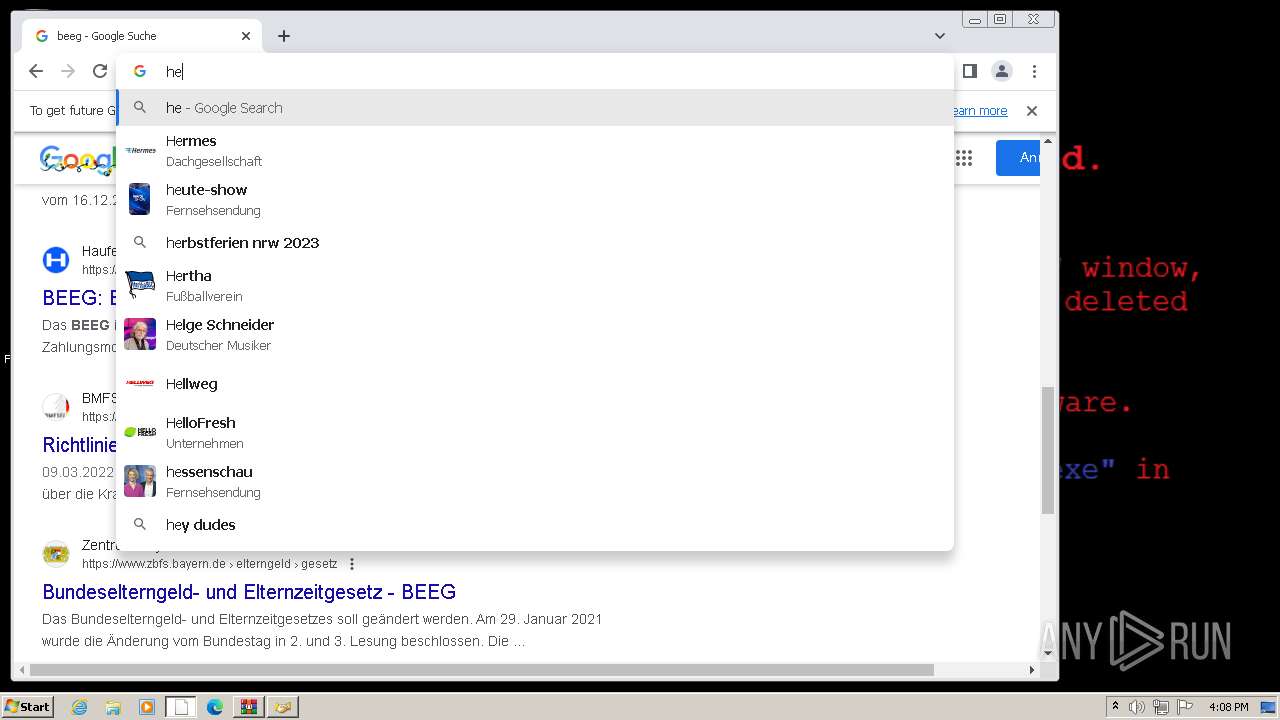Toggle the browser side panel

(x=969, y=71)
